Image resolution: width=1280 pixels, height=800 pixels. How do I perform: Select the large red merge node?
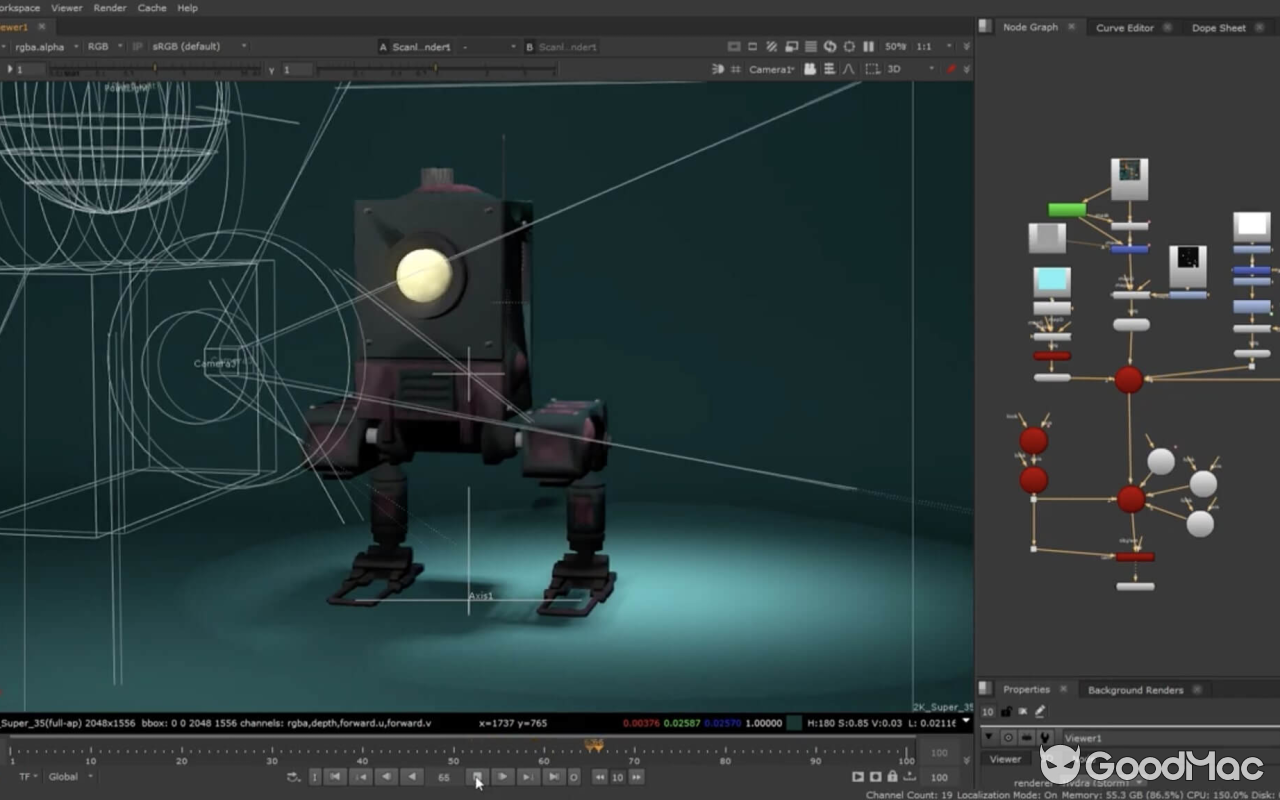tap(1128, 380)
